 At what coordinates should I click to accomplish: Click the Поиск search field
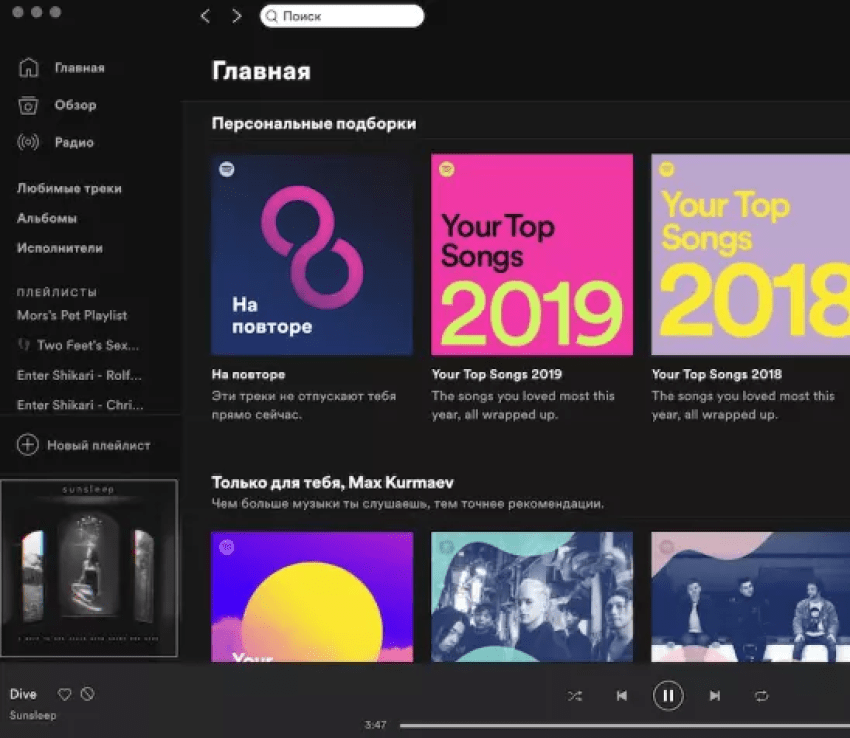342,16
